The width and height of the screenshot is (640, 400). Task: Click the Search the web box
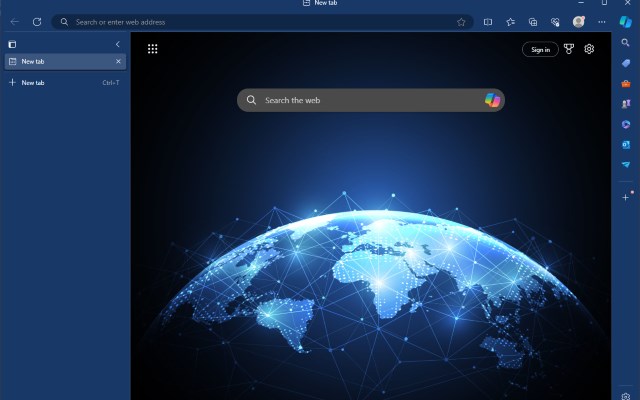(x=371, y=100)
